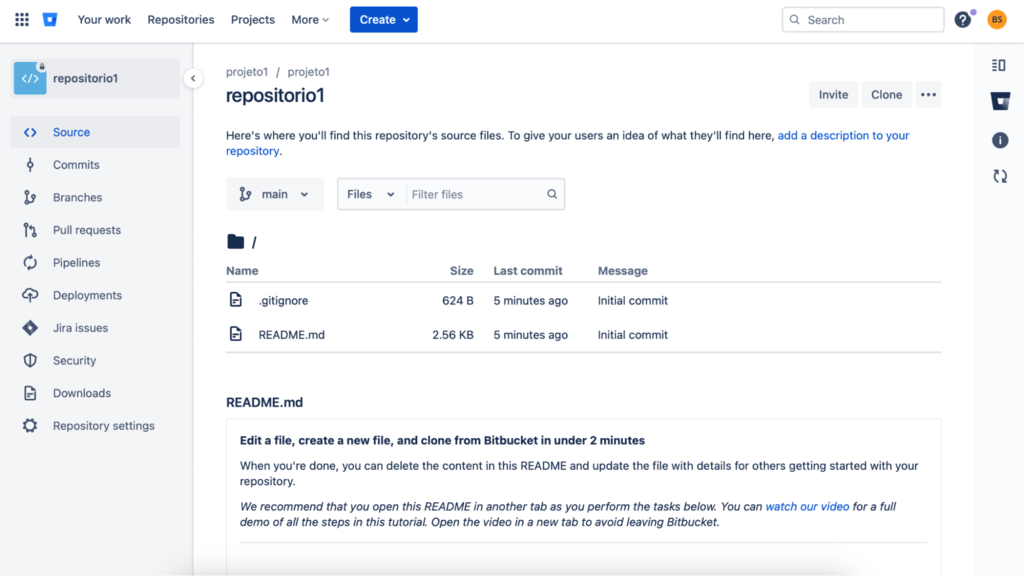
Task: Select Jira issues in the sidebar
Action: (80, 327)
